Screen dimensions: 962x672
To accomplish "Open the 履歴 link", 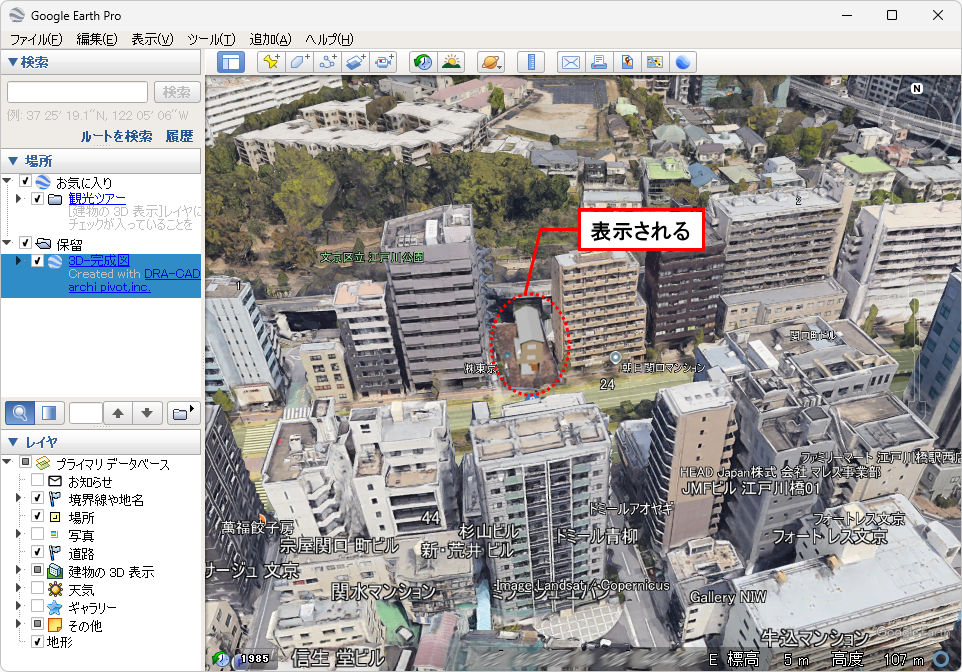I will pos(179,136).
